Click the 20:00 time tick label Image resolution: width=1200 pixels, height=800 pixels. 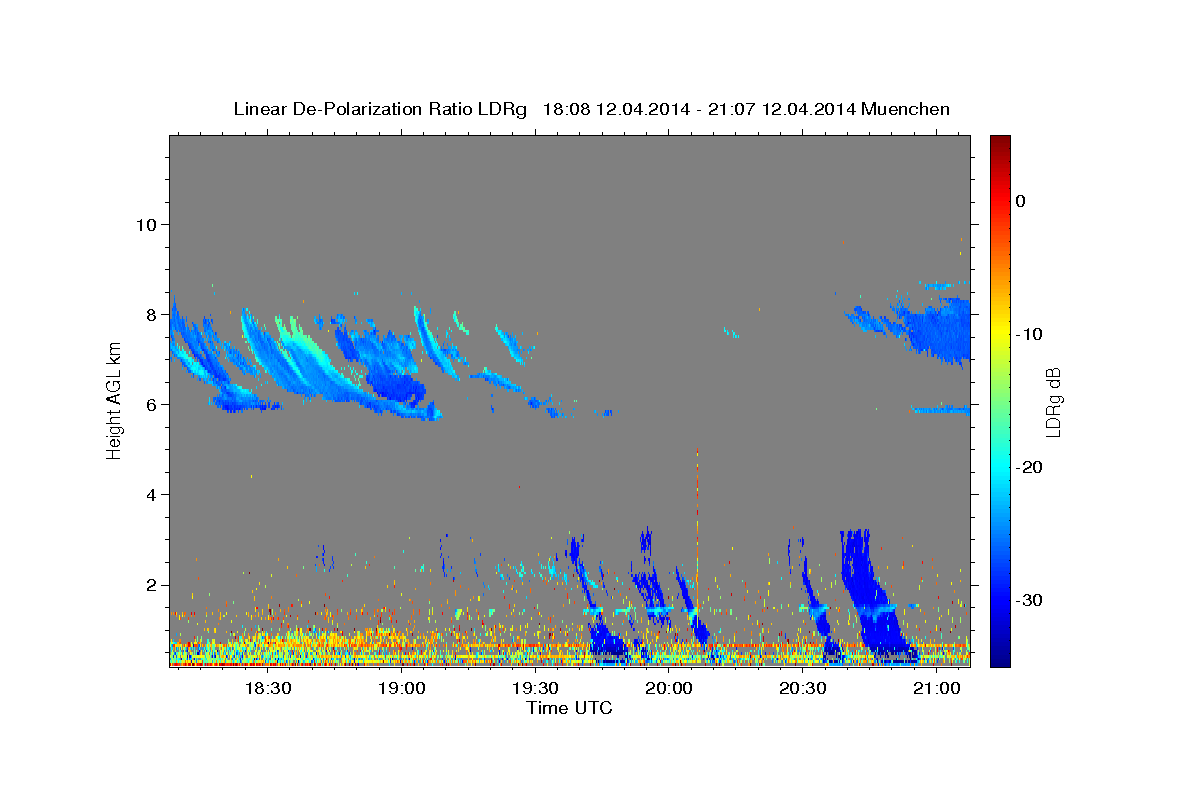(669, 689)
